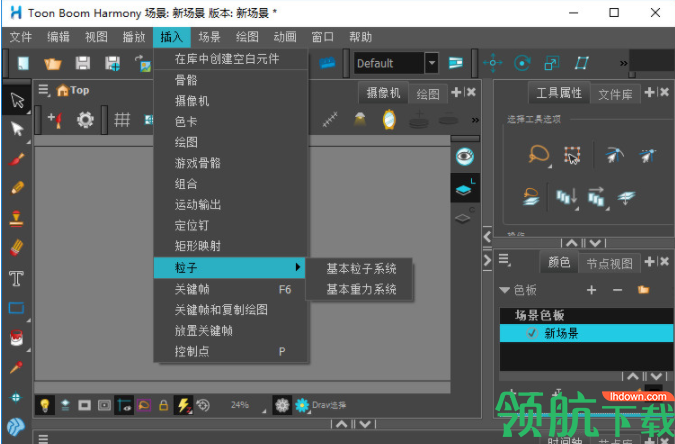This screenshot has height=444, width=675.
Task: Close the tool properties panel
Action: tap(665, 92)
